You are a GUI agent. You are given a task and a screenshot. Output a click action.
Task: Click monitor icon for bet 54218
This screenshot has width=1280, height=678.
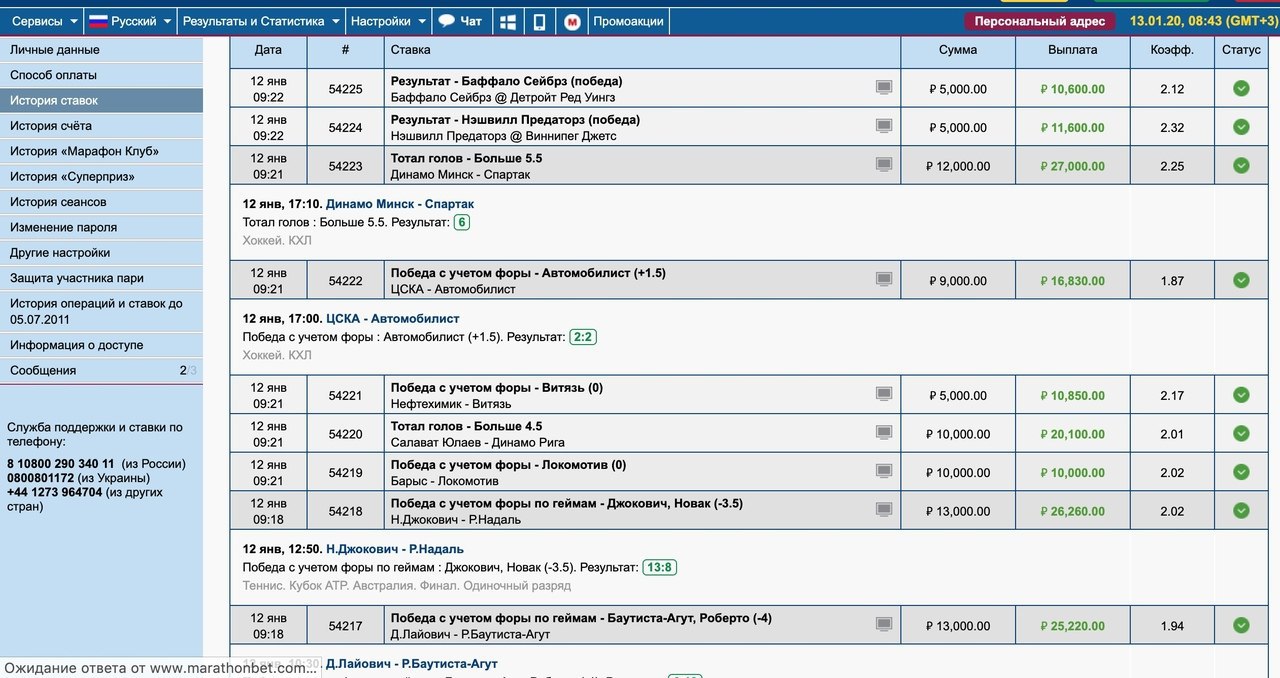[884, 510]
